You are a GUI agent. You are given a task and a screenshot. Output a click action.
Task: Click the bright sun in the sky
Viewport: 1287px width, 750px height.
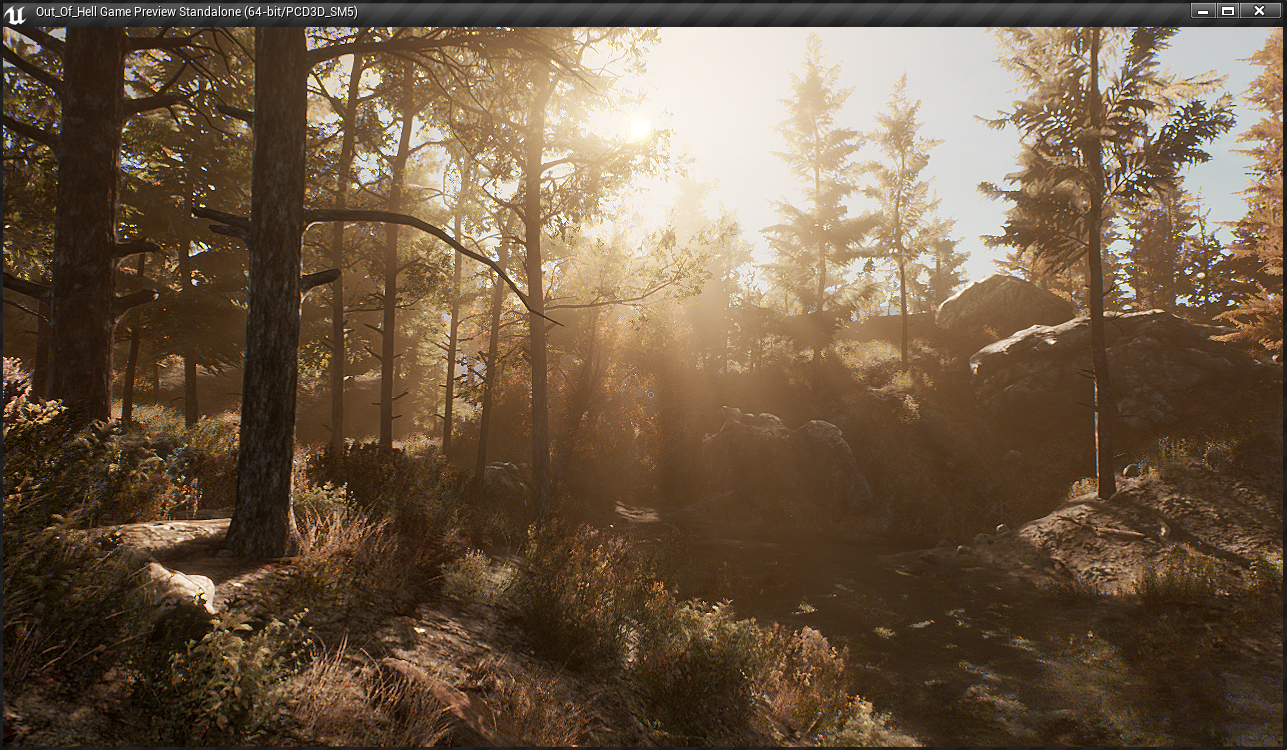(638, 127)
